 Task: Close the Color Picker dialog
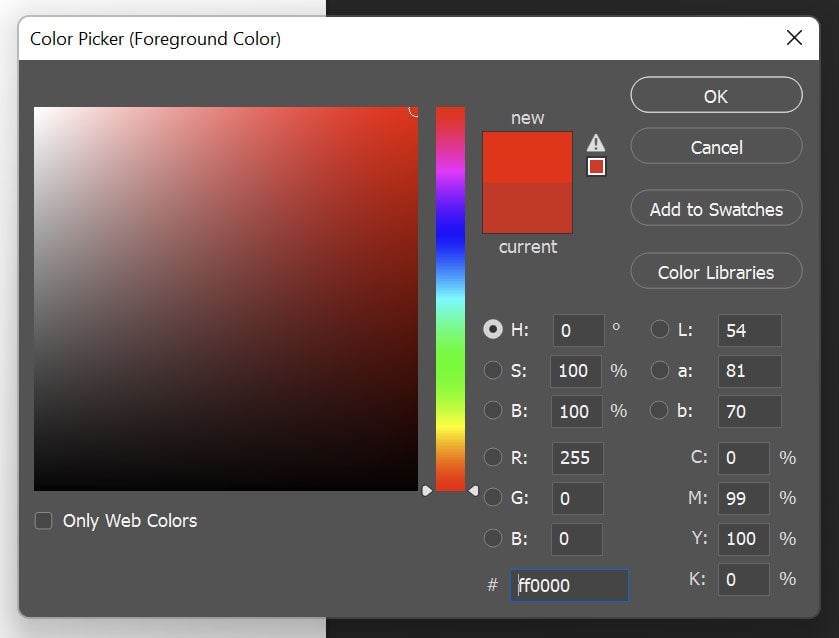[794, 38]
